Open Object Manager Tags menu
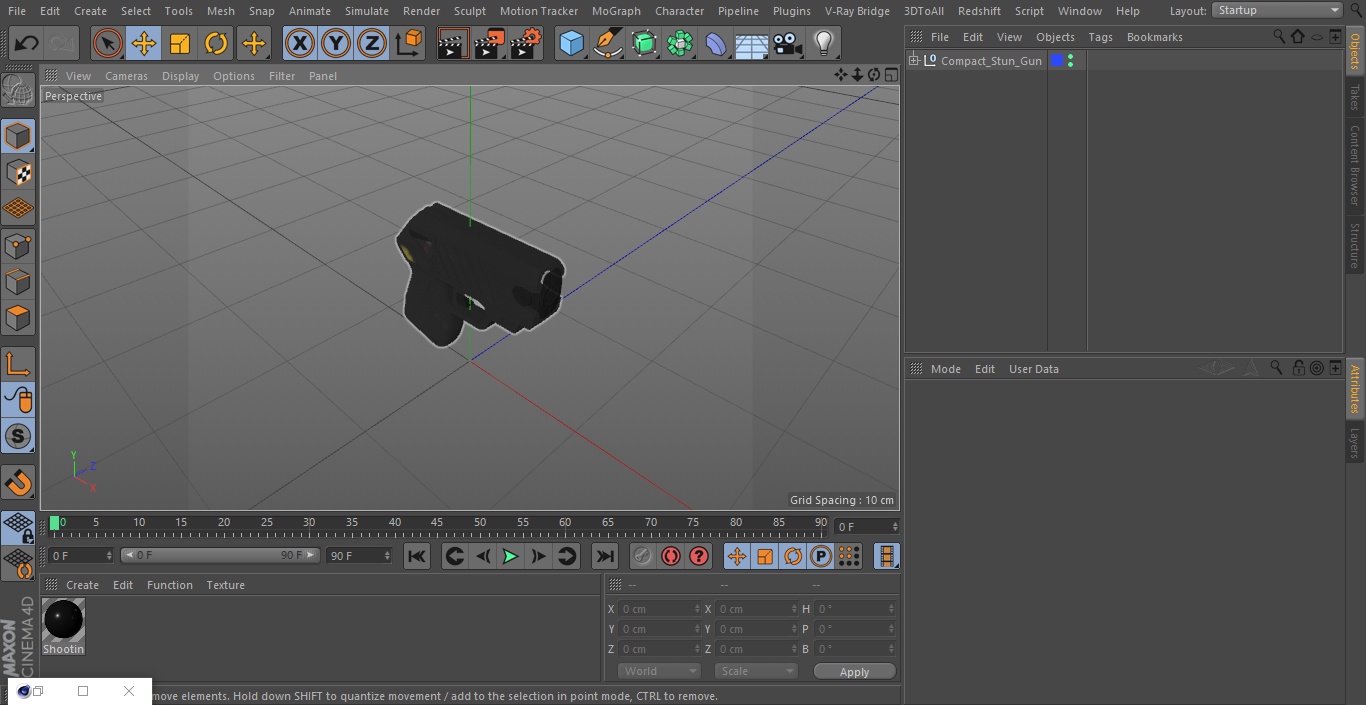The image size is (1366, 705). 1100,37
